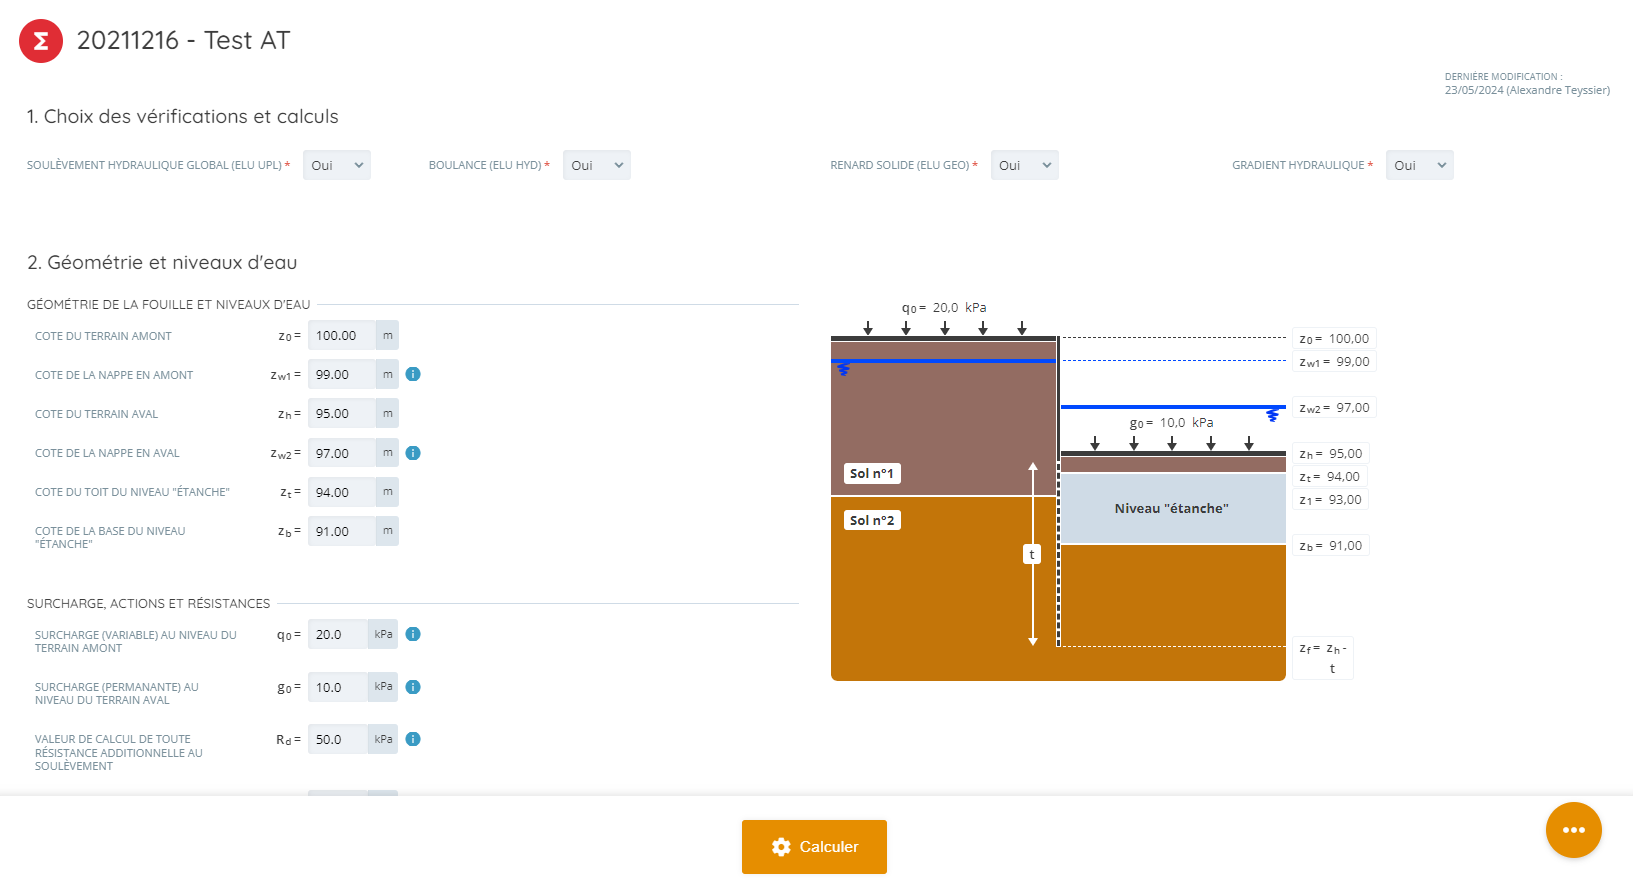Click the red sigma app logo
The image size is (1633, 896).
tap(41, 41)
